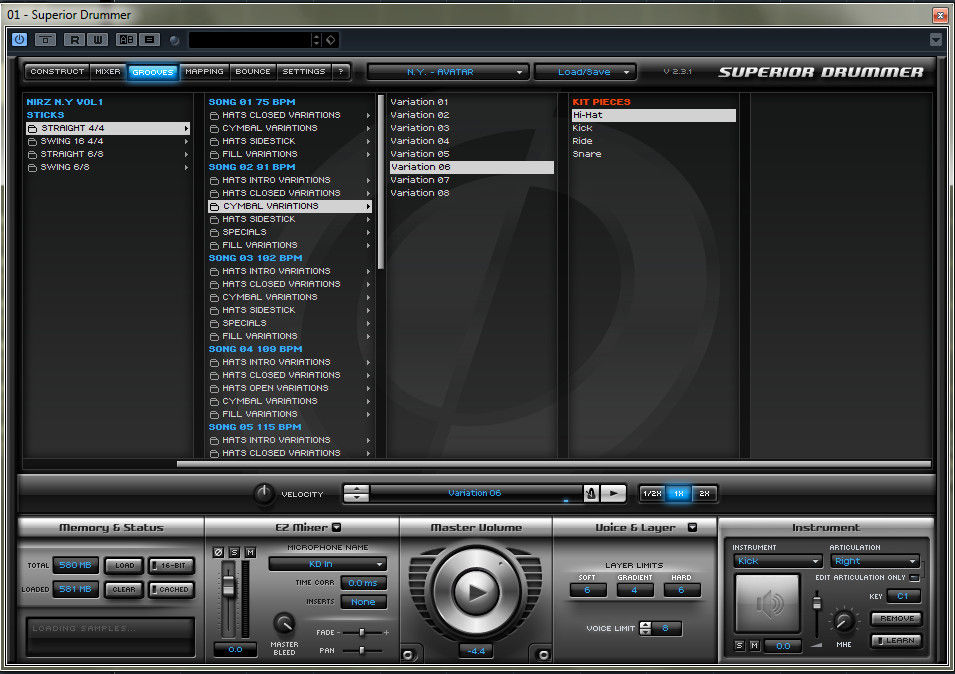This screenshot has height=674, width=955.
Task: Enable the W write automation button
Action: click(97, 40)
